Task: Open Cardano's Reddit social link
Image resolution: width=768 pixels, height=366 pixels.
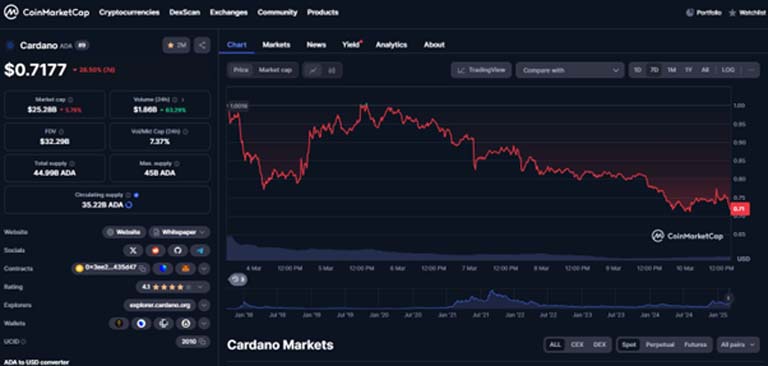Action: [x=155, y=250]
